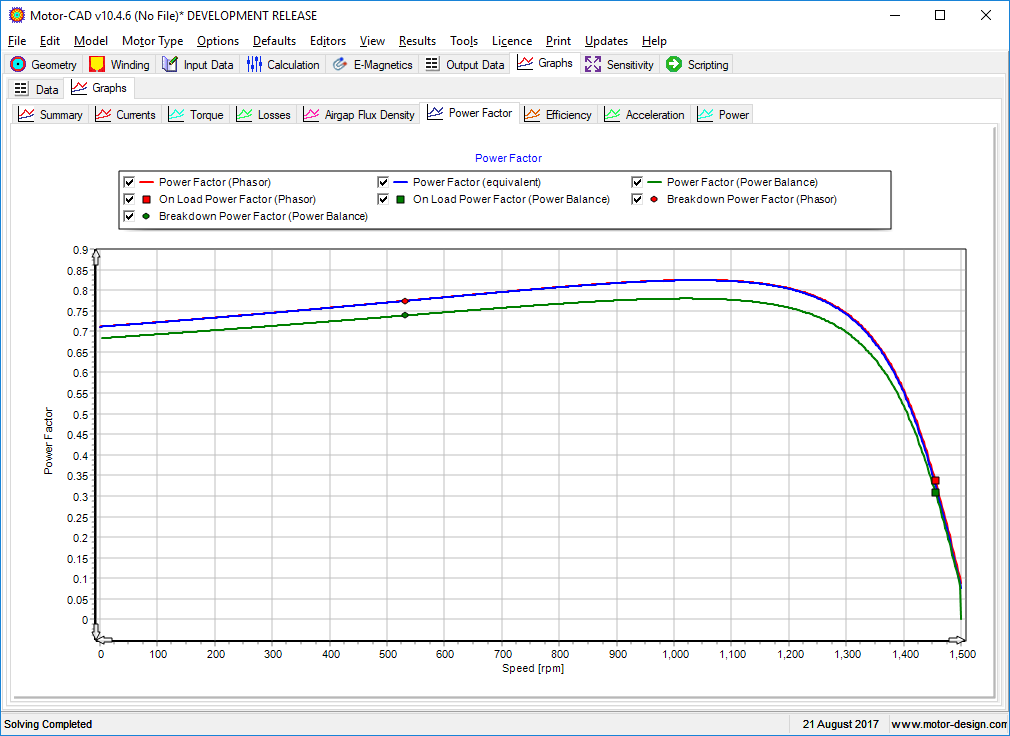Click the Acceleration chart icon
The height and width of the screenshot is (736, 1010).
coord(612,115)
